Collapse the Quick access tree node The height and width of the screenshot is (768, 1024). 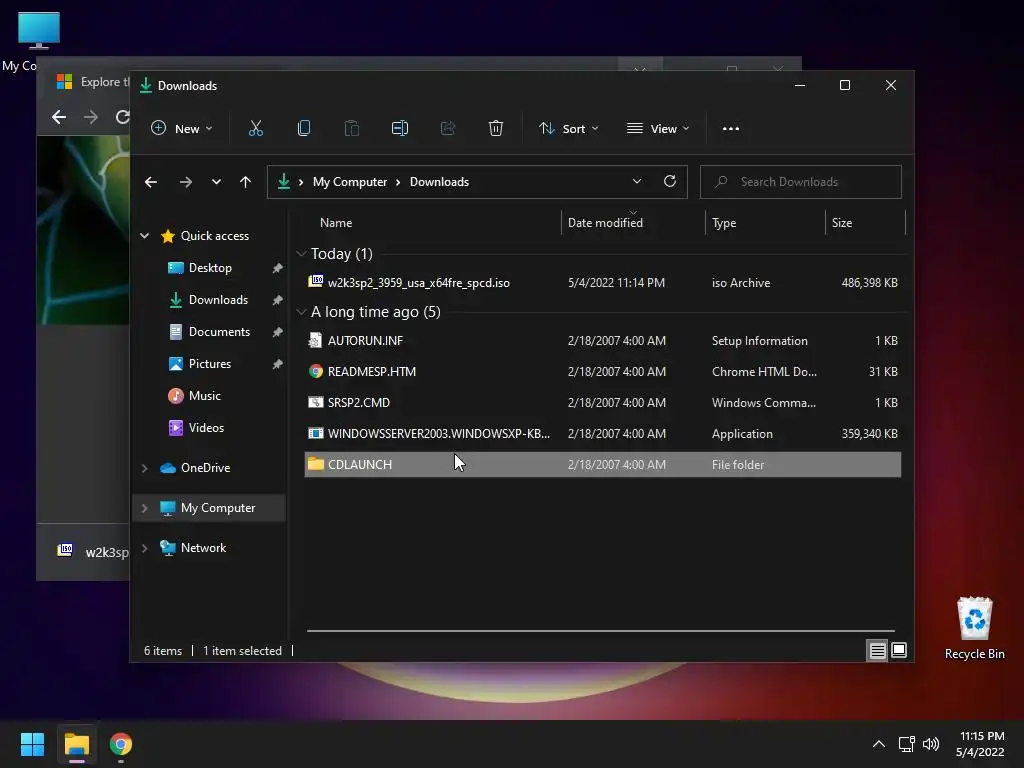pyautogui.click(x=144, y=236)
